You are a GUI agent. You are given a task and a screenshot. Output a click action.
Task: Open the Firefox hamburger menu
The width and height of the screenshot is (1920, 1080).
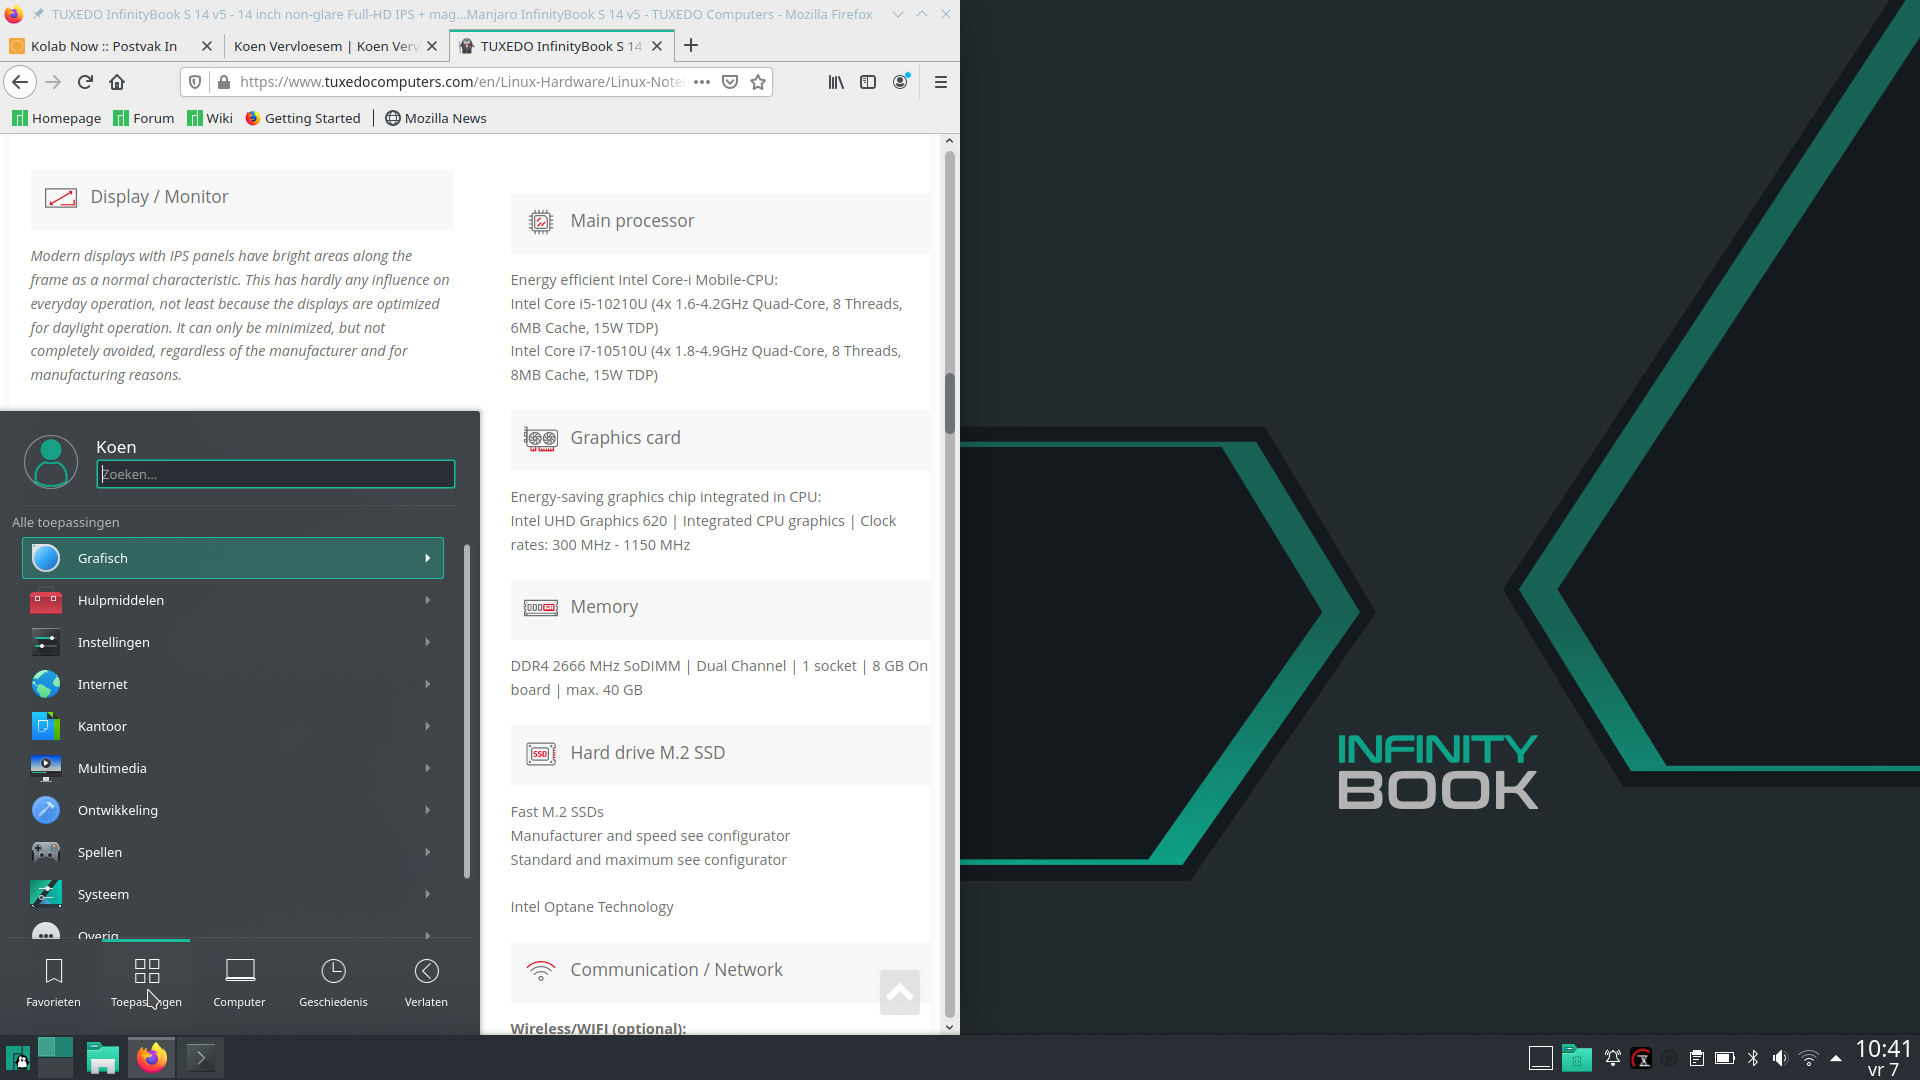click(940, 82)
